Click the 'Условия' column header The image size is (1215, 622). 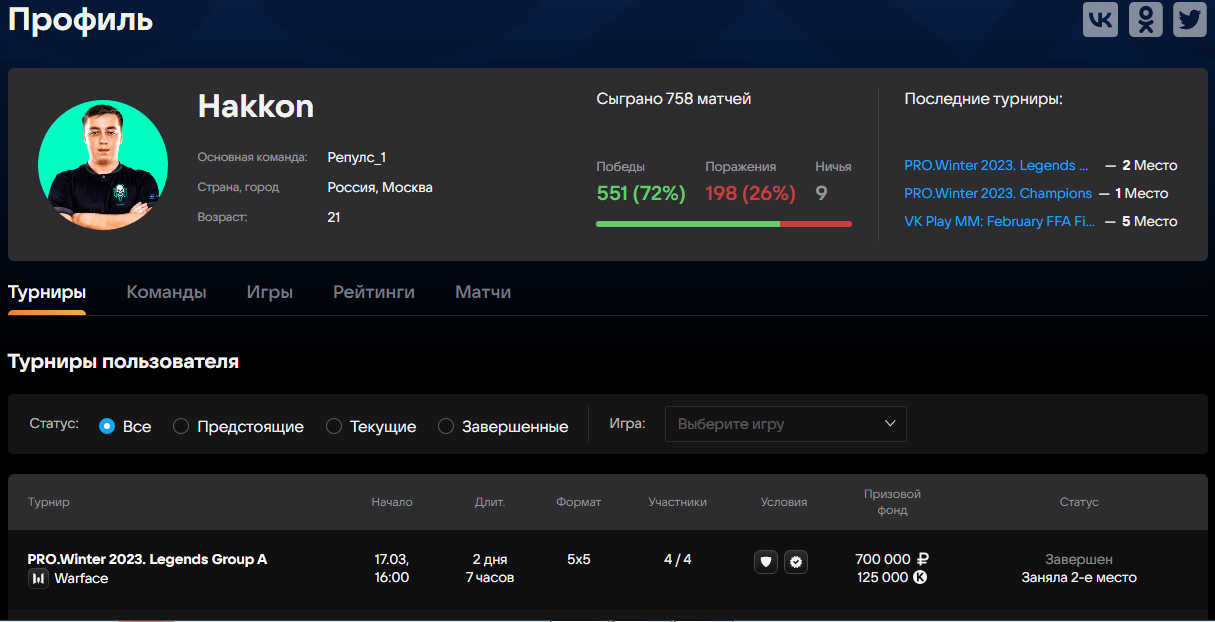click(x=784, y=502)
